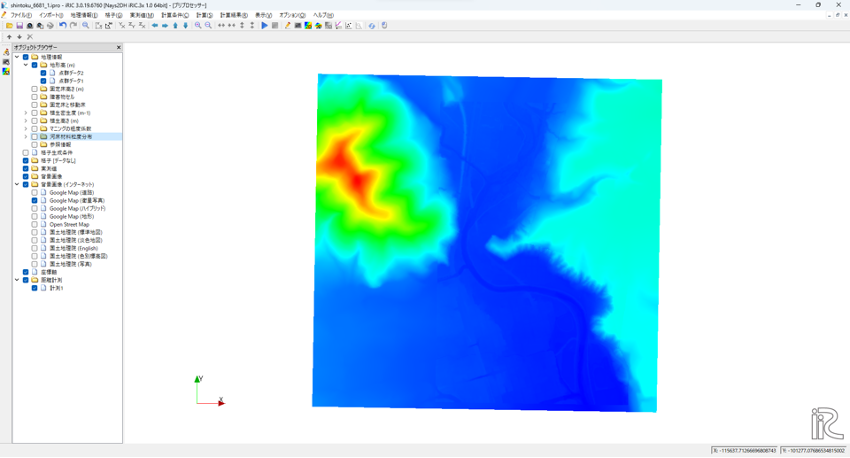Open the pre-processor pencil toolbar icon
The height and width of the screenshot is (458, 850).
tap(287, 25)
